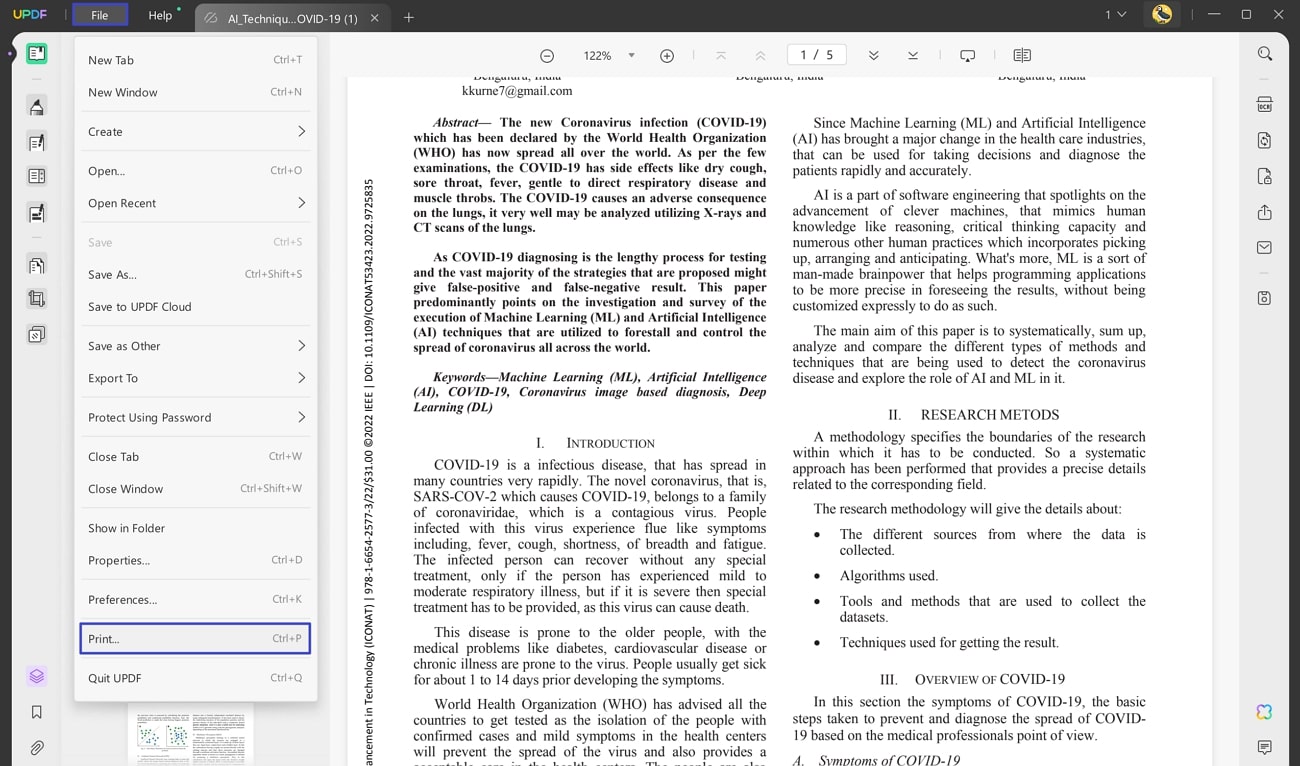This screenshot has width=1300, height=766.
Task: Start slideshow presentation mode
Action: click(967, 56)
